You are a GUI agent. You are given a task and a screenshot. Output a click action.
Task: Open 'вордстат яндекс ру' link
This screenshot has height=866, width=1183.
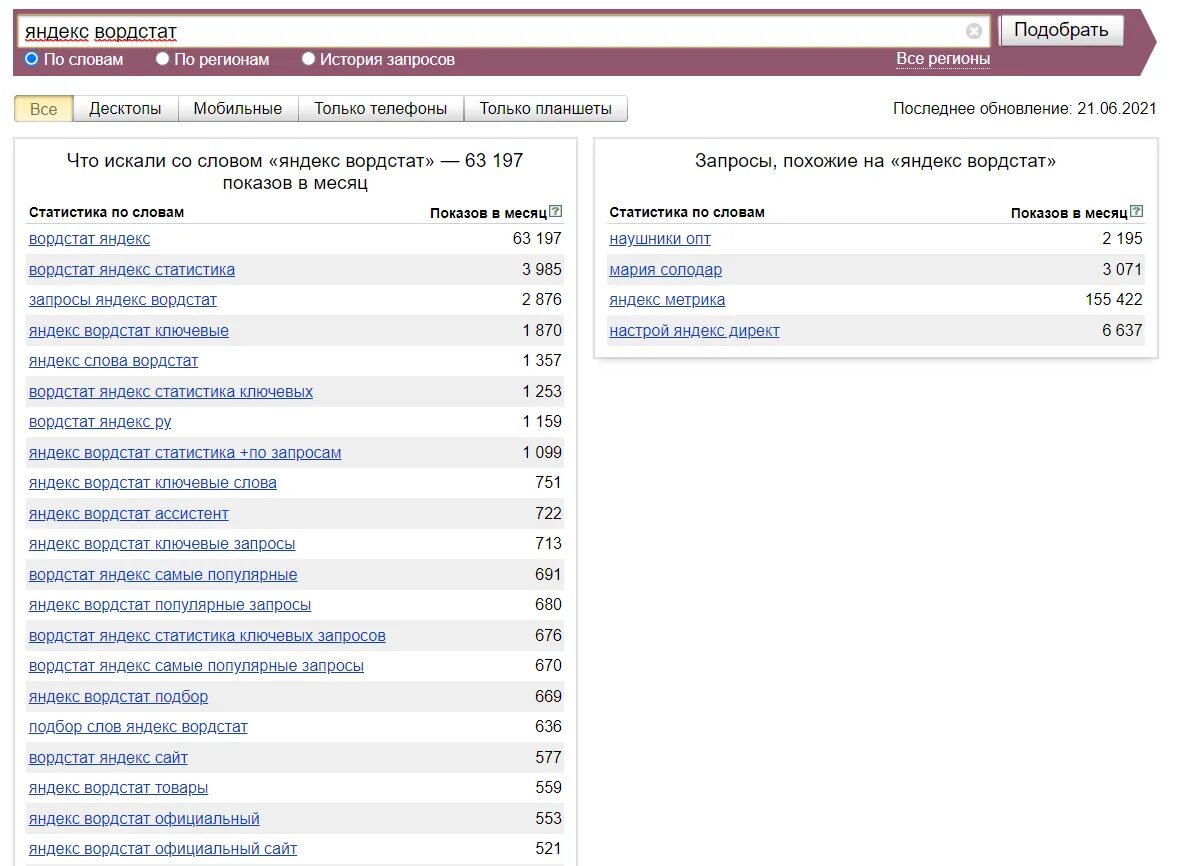coord(100,422)
